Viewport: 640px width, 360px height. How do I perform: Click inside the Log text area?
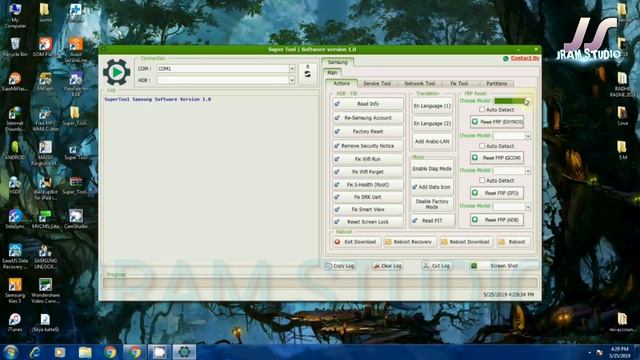point(210,180)
